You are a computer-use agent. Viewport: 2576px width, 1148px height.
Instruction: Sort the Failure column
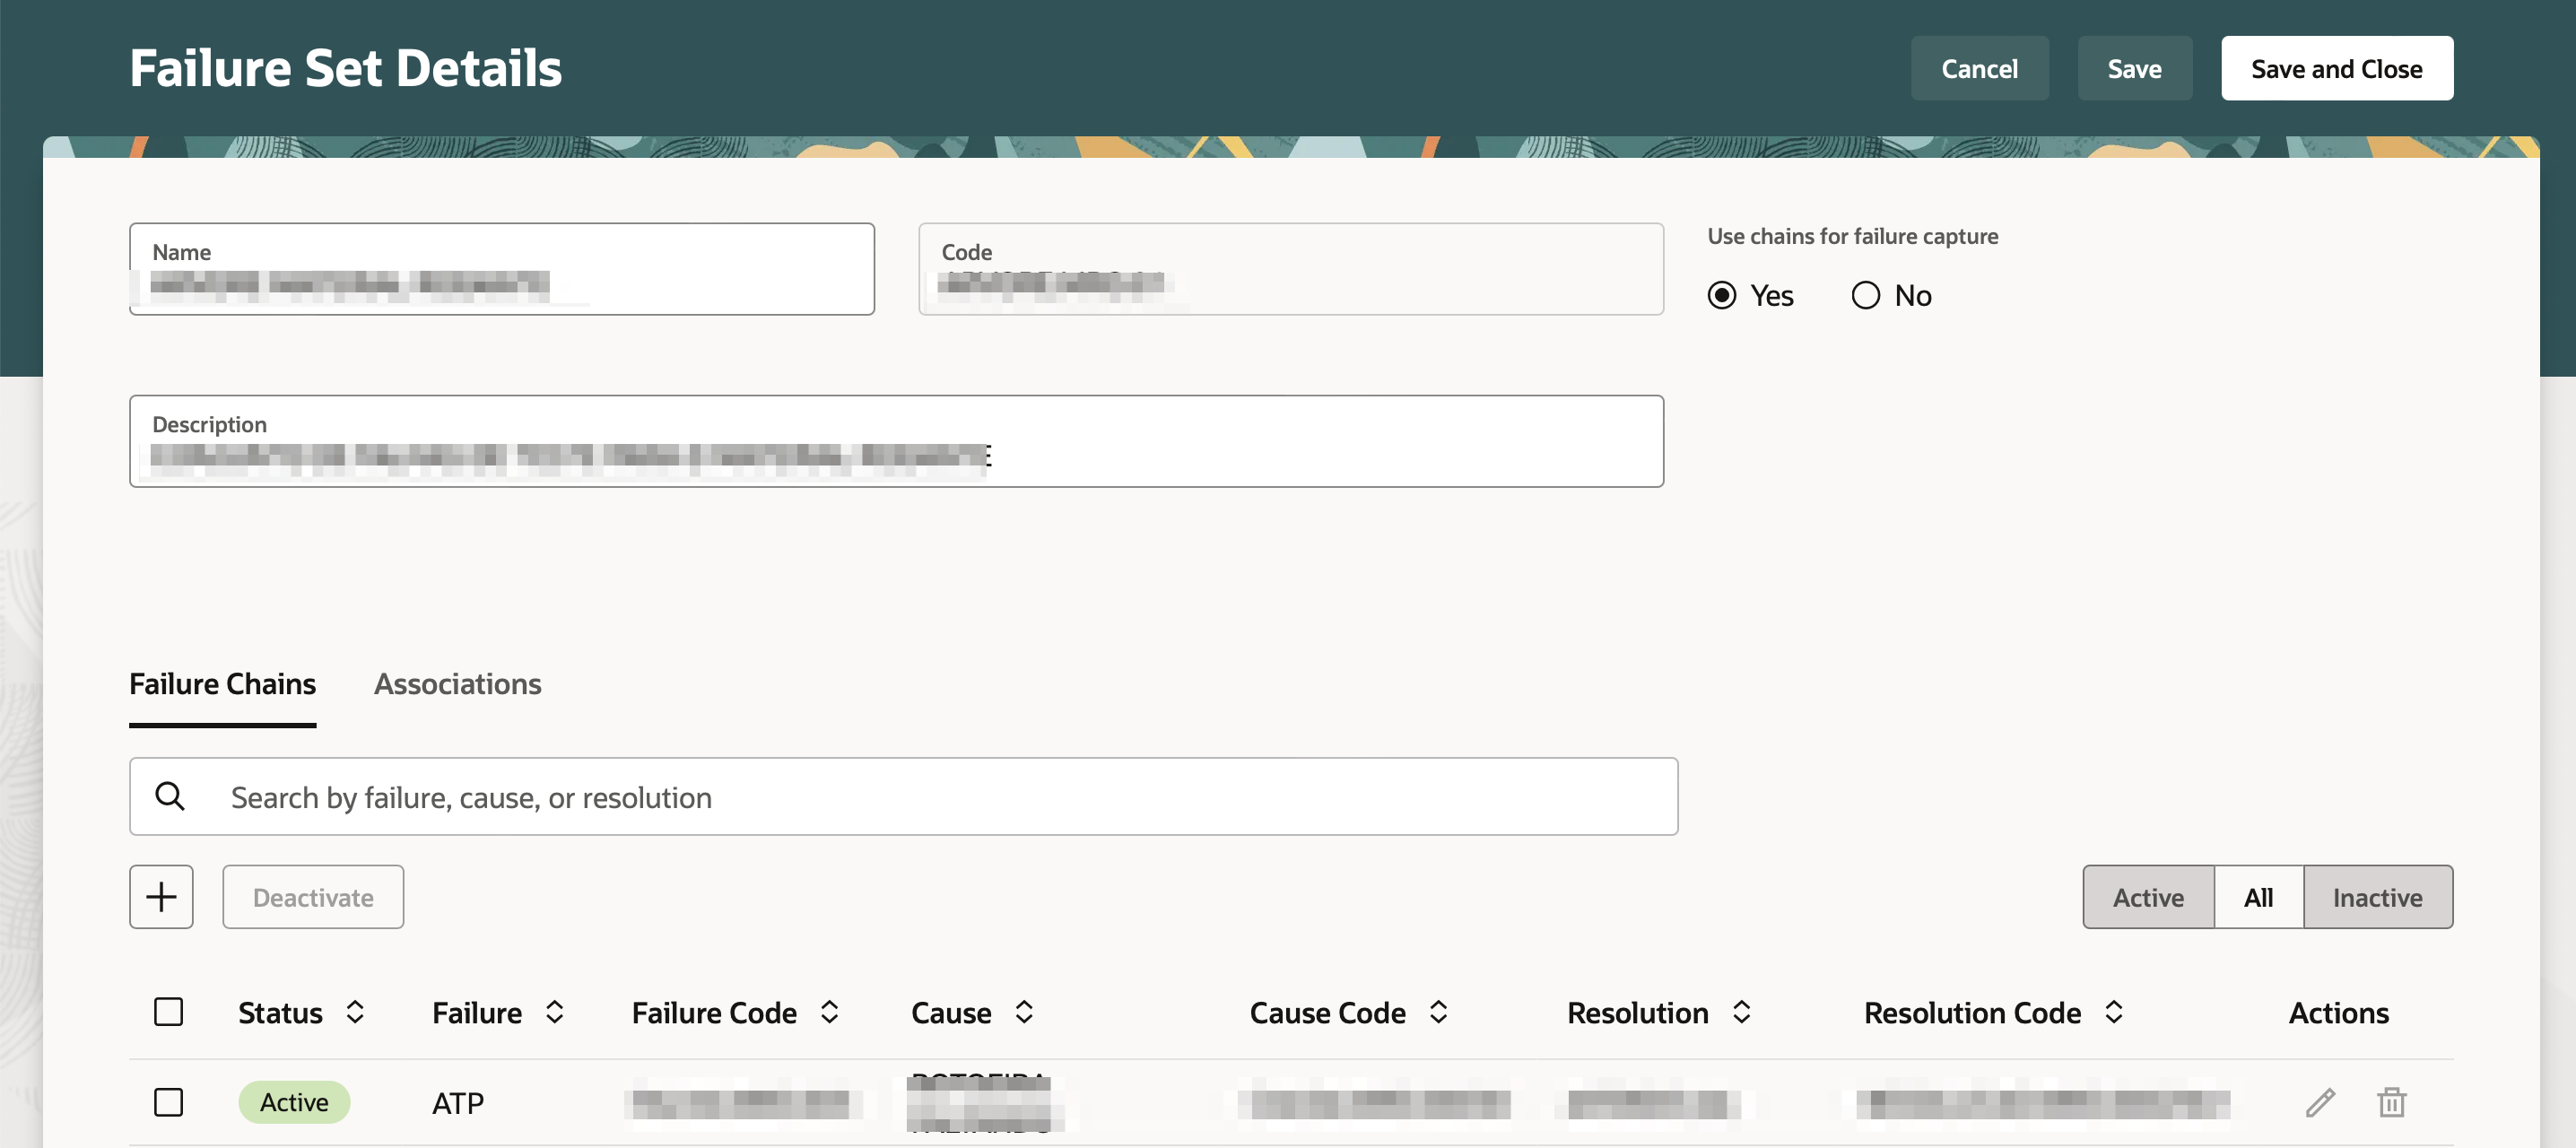(555, 1012)
